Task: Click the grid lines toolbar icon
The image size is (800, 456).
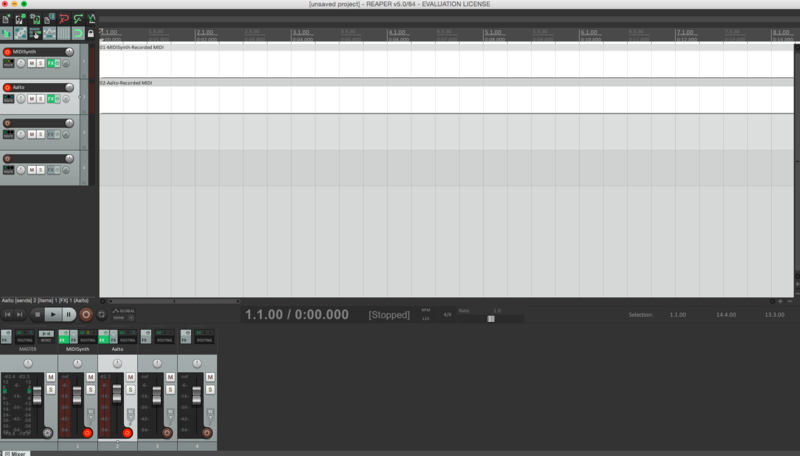Action: coord(63,34)
